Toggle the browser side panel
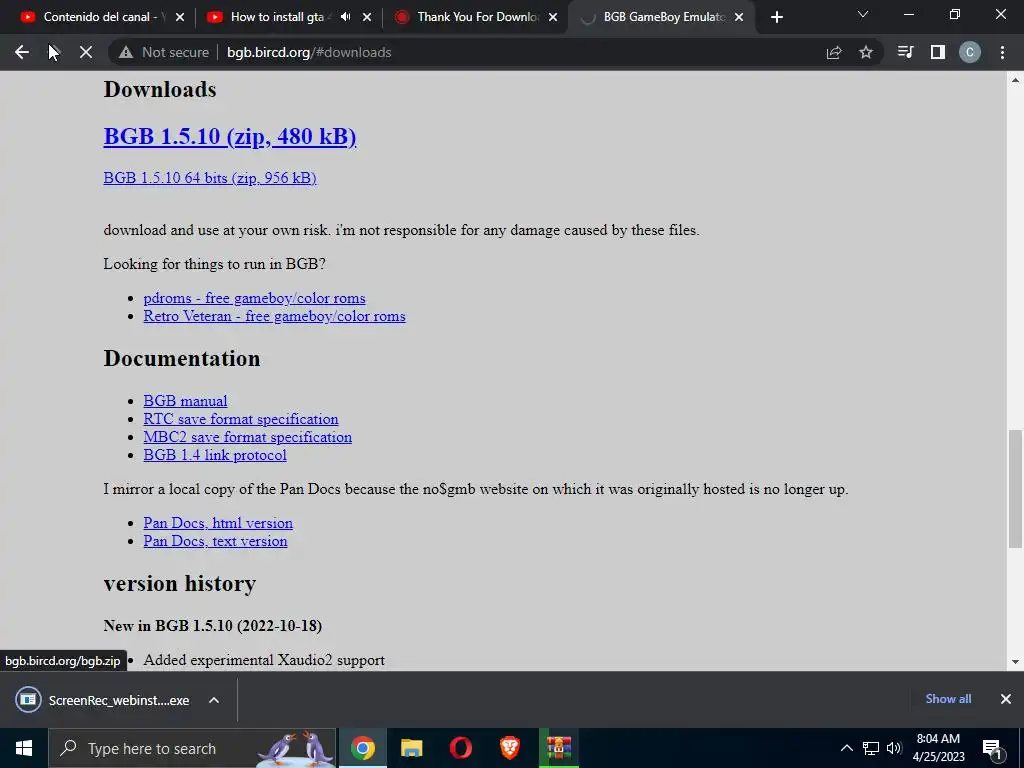The width and height of the screenshot is (1024, 768). (x=938, y=52)
